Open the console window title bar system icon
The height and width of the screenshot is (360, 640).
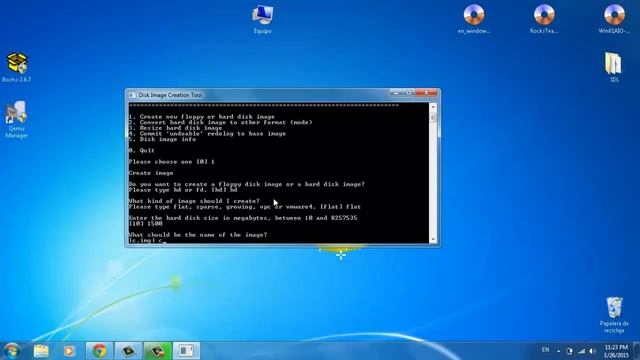point(132,95)
